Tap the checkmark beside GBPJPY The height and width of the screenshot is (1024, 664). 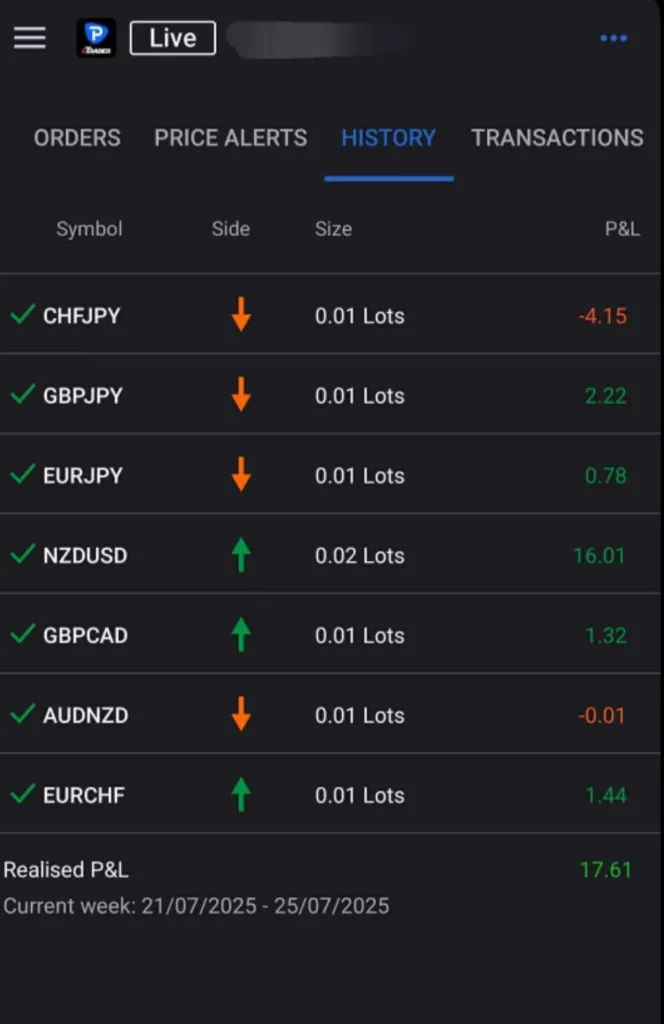[x=22, y=395]
